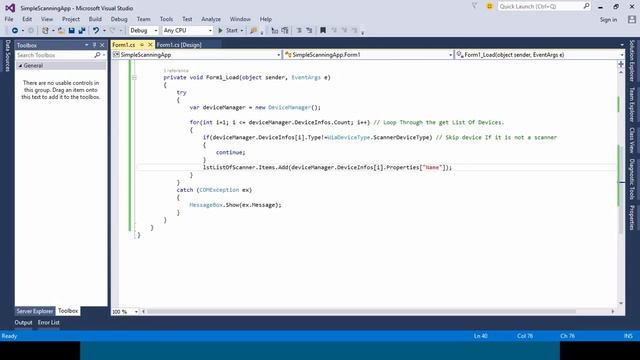Click the editor split window handle icon

(x=621, y=64)
